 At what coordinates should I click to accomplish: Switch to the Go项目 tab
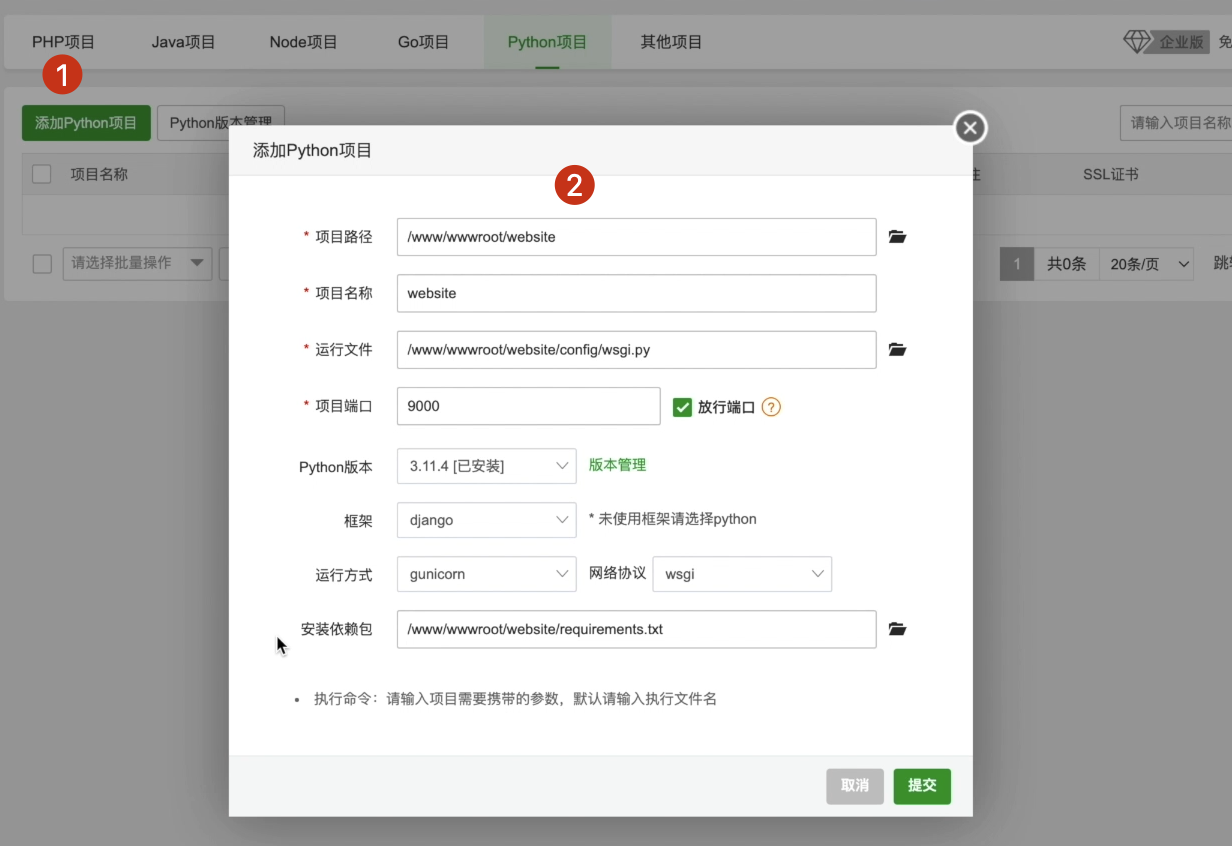point(423,42)
